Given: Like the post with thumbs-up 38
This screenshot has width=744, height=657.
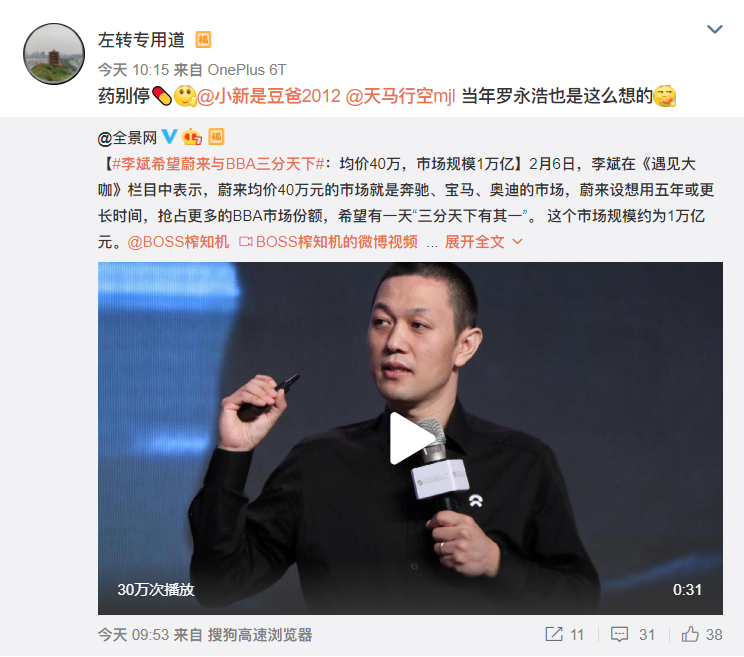Looking at the screenshot, I should pos(702,634).
